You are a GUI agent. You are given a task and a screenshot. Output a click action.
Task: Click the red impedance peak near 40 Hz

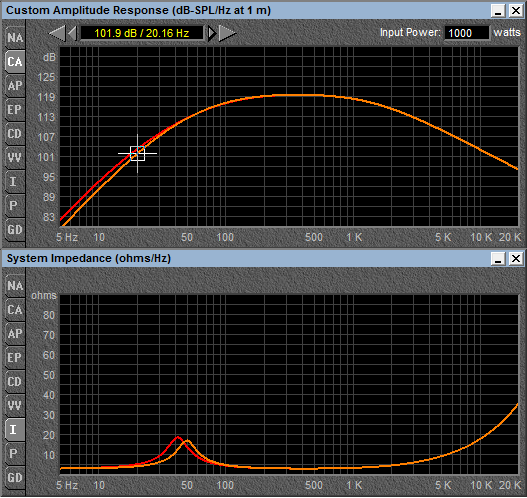coord(178,438)
